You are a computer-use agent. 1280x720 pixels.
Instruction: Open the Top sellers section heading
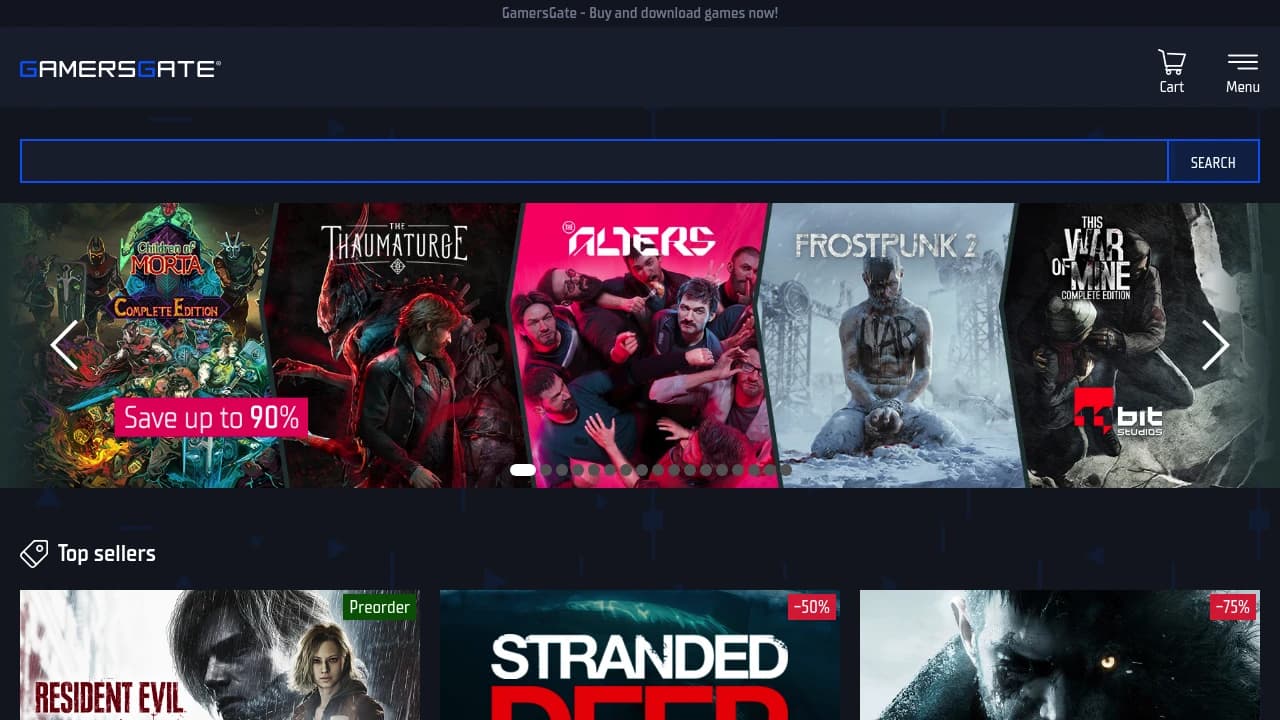(106, 553)
